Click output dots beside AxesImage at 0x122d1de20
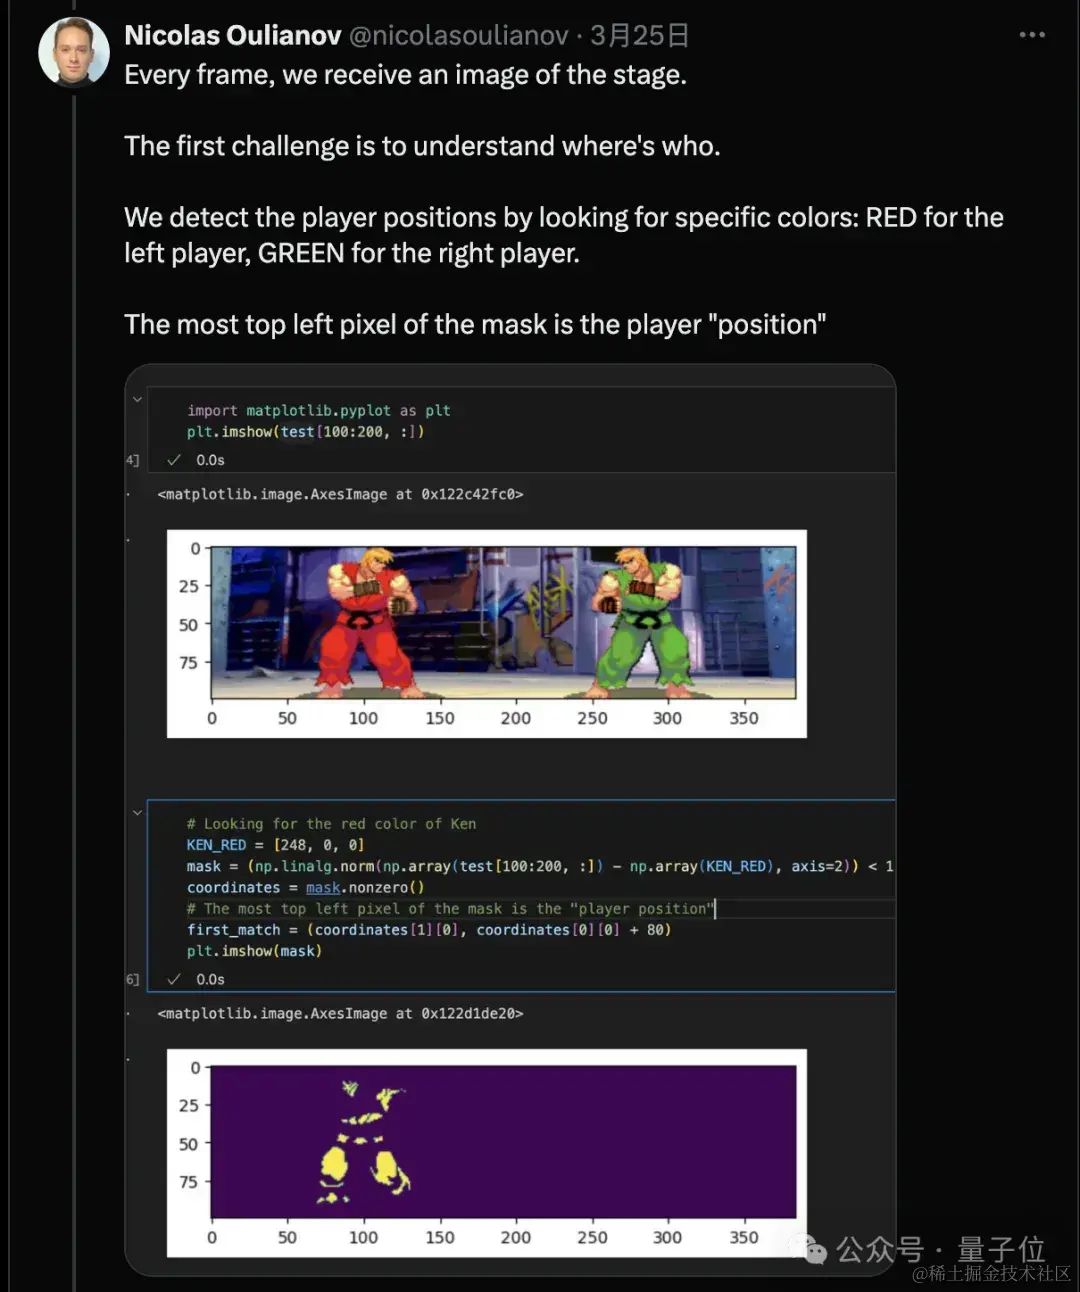The image size is (1080, 1292). pyautogui.click(x=129, y=1014)
